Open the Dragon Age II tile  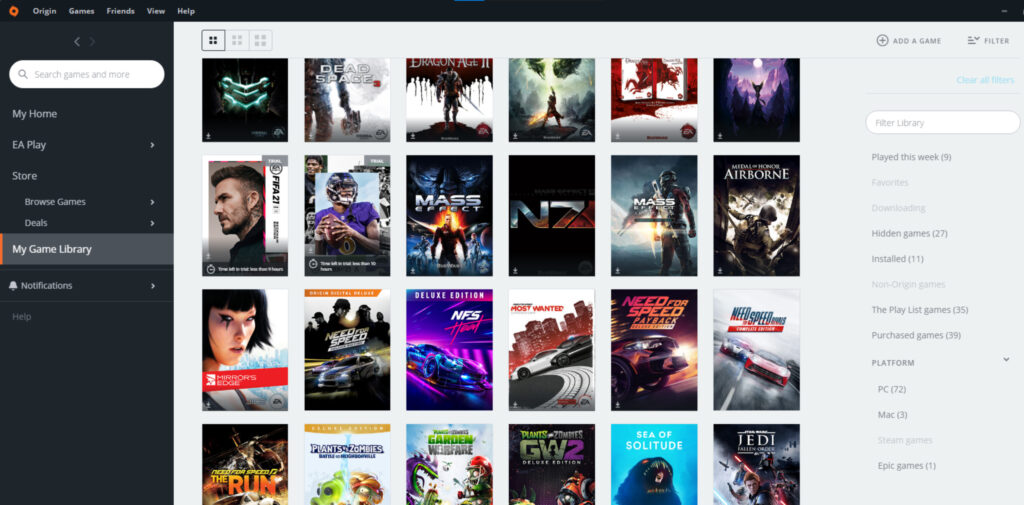point(449,100)
